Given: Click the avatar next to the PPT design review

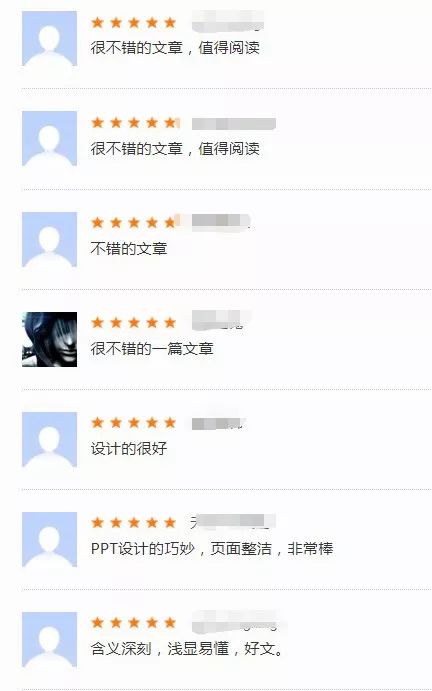Looking at the screenshot, I should pyautogui.click(x=49, y=539).
